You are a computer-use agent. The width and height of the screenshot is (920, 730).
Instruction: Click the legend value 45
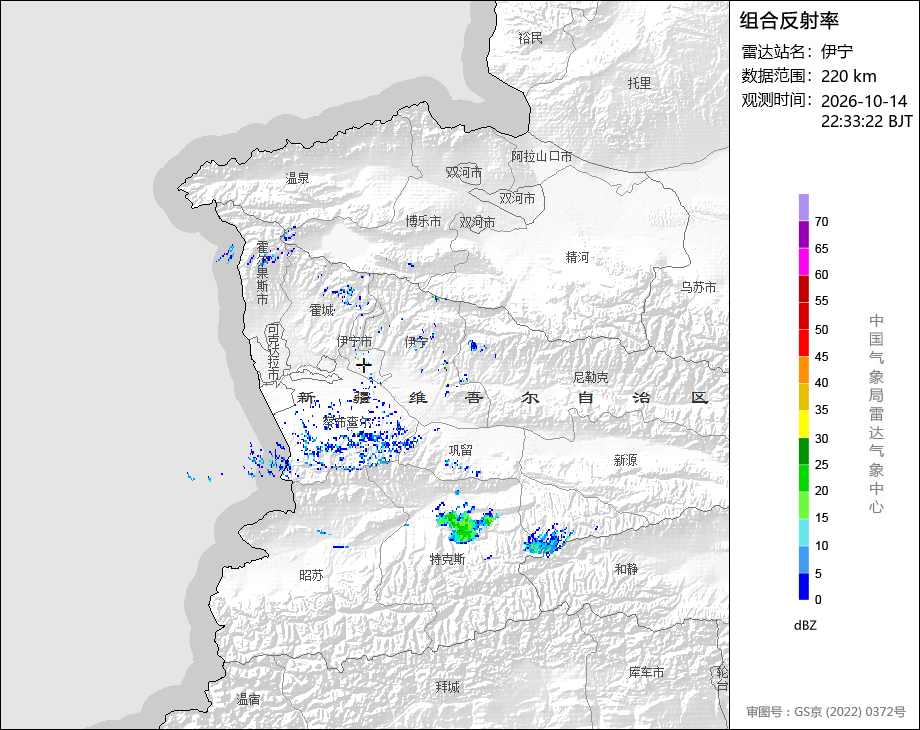point(821,357)
